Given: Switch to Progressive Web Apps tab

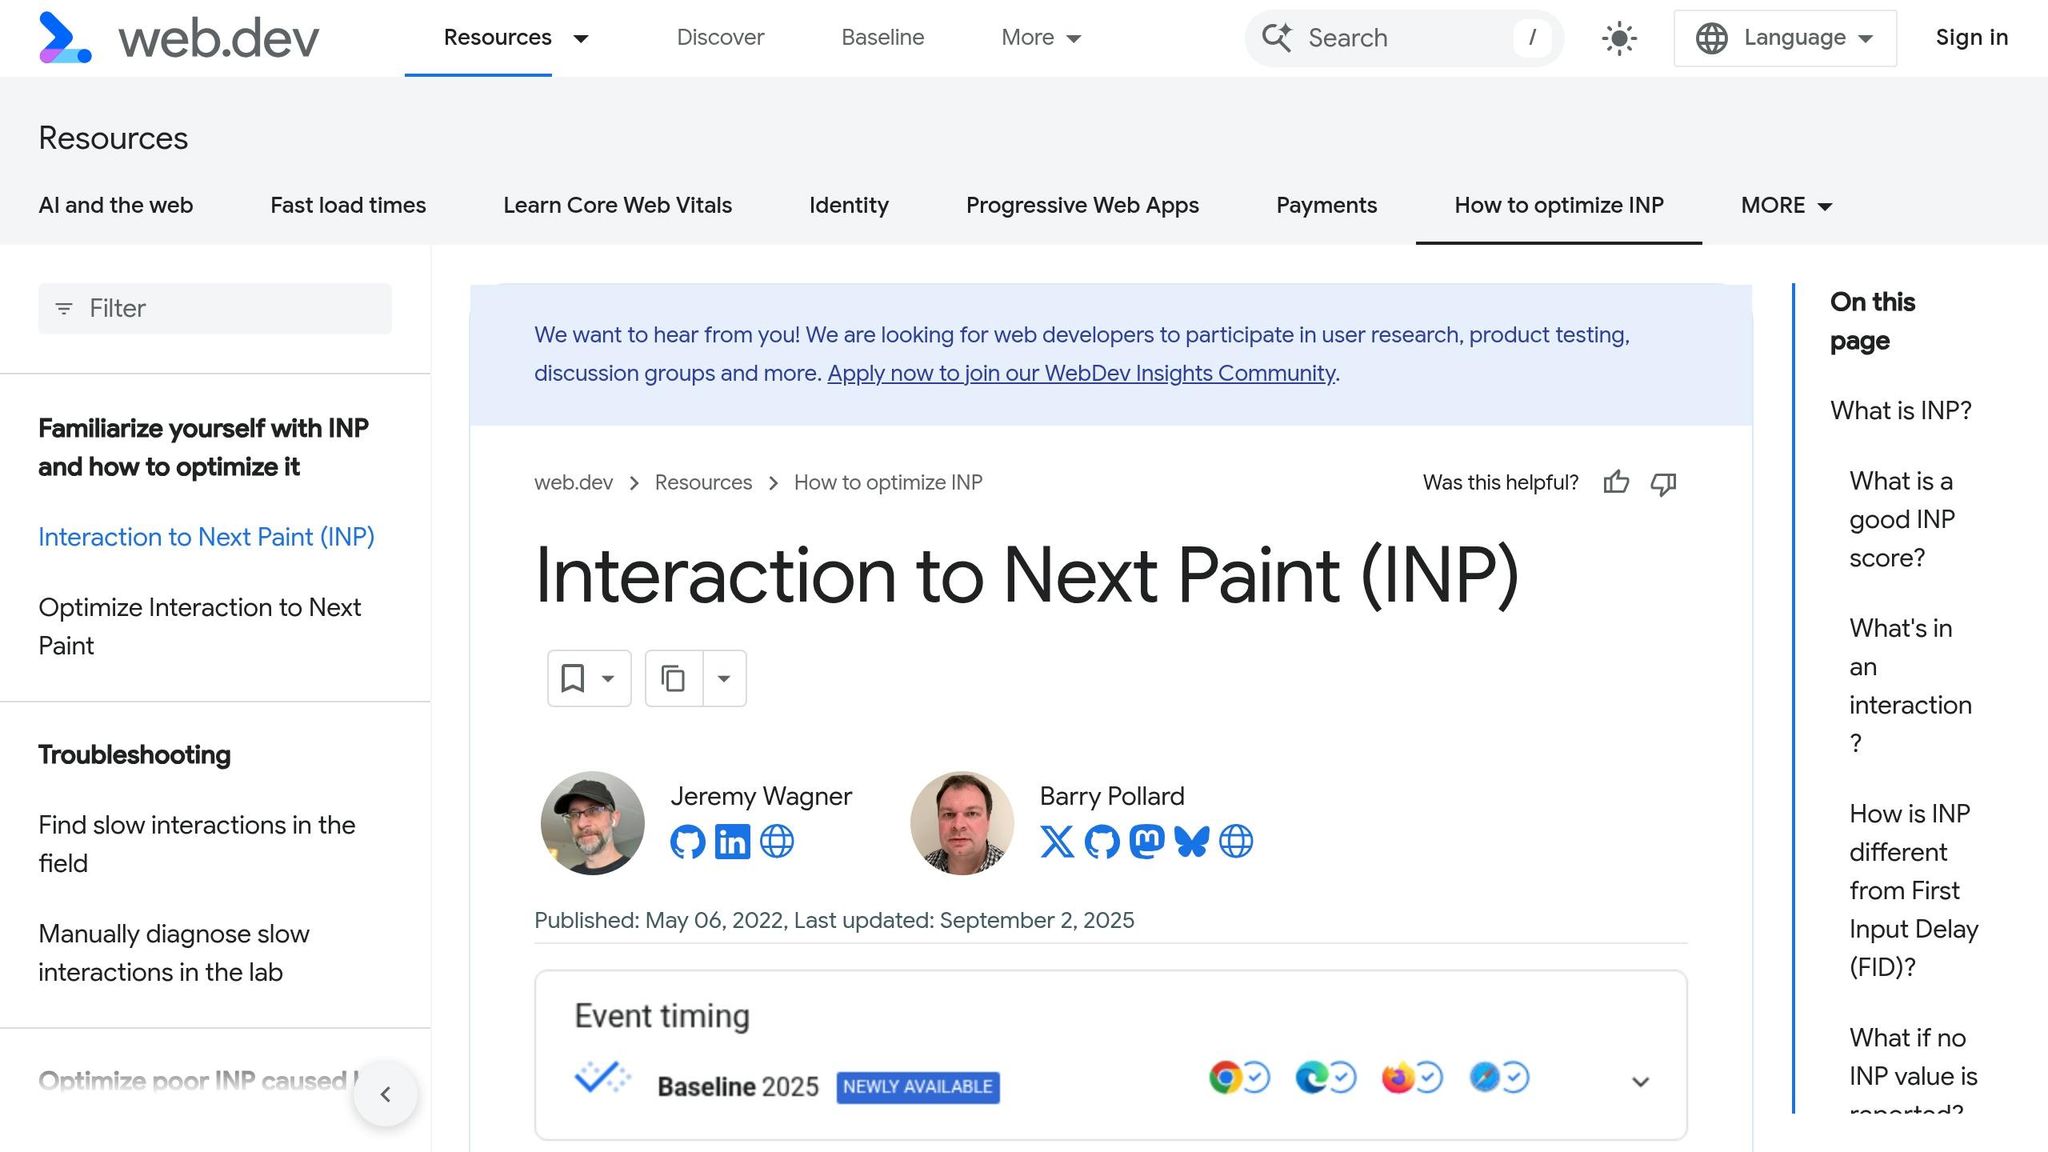Looking at the screenshot, I should tap(1082, 205).
